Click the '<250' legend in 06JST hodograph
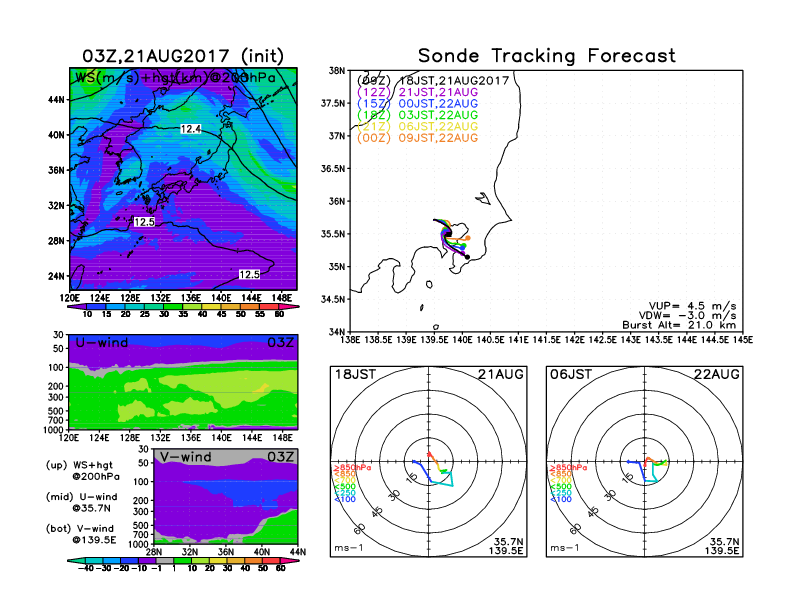This screenshot has height=612, width=792. pyautogui.click(x=561, y=493)
